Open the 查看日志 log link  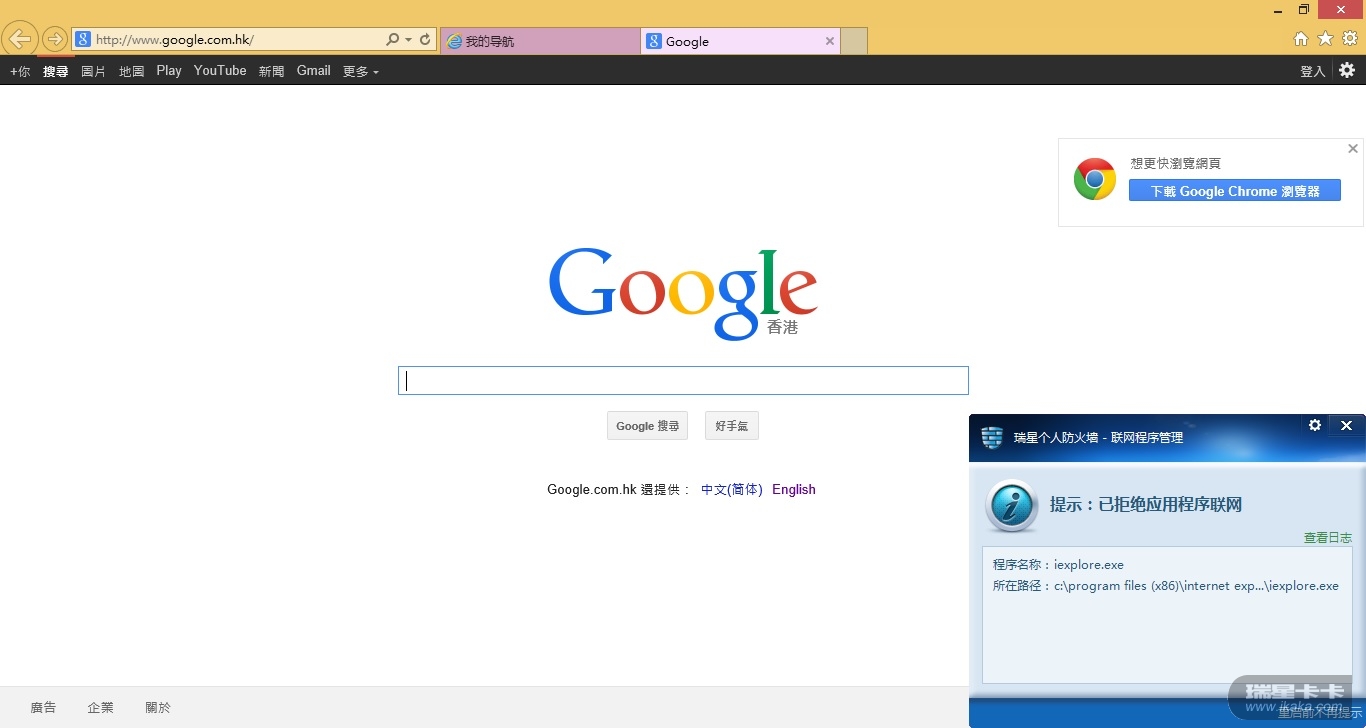click(1328, 538)
